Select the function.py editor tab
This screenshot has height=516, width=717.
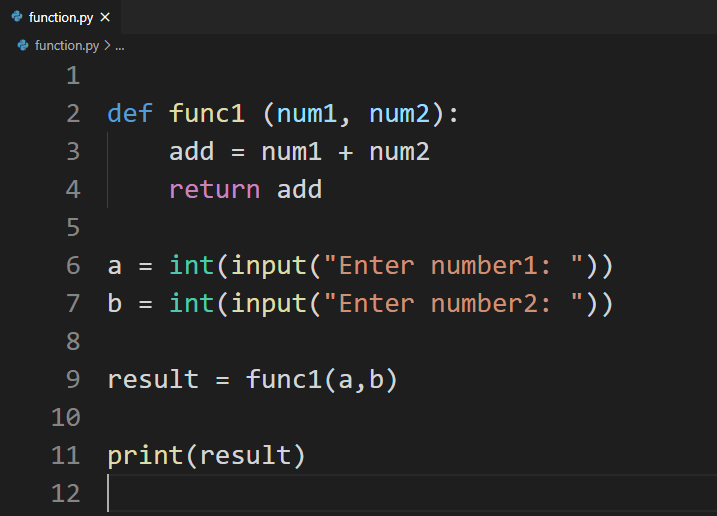point(60,17)
